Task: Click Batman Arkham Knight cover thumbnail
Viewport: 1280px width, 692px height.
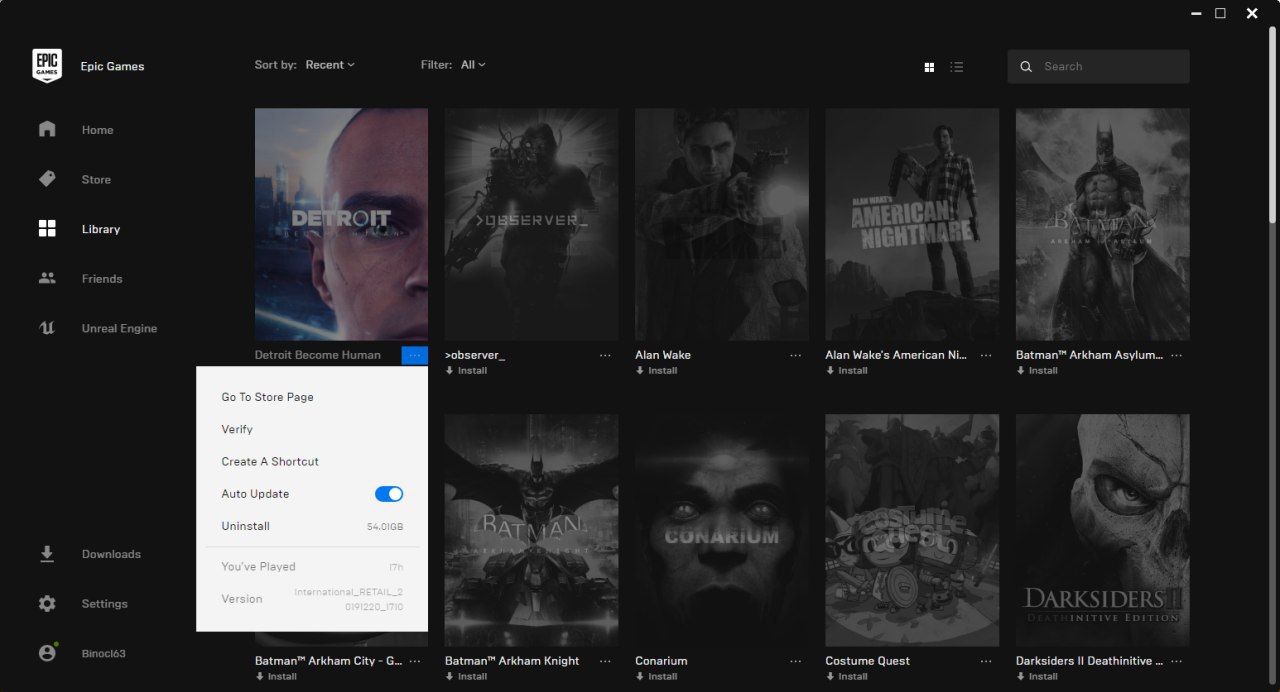Action: coord(531,530)
